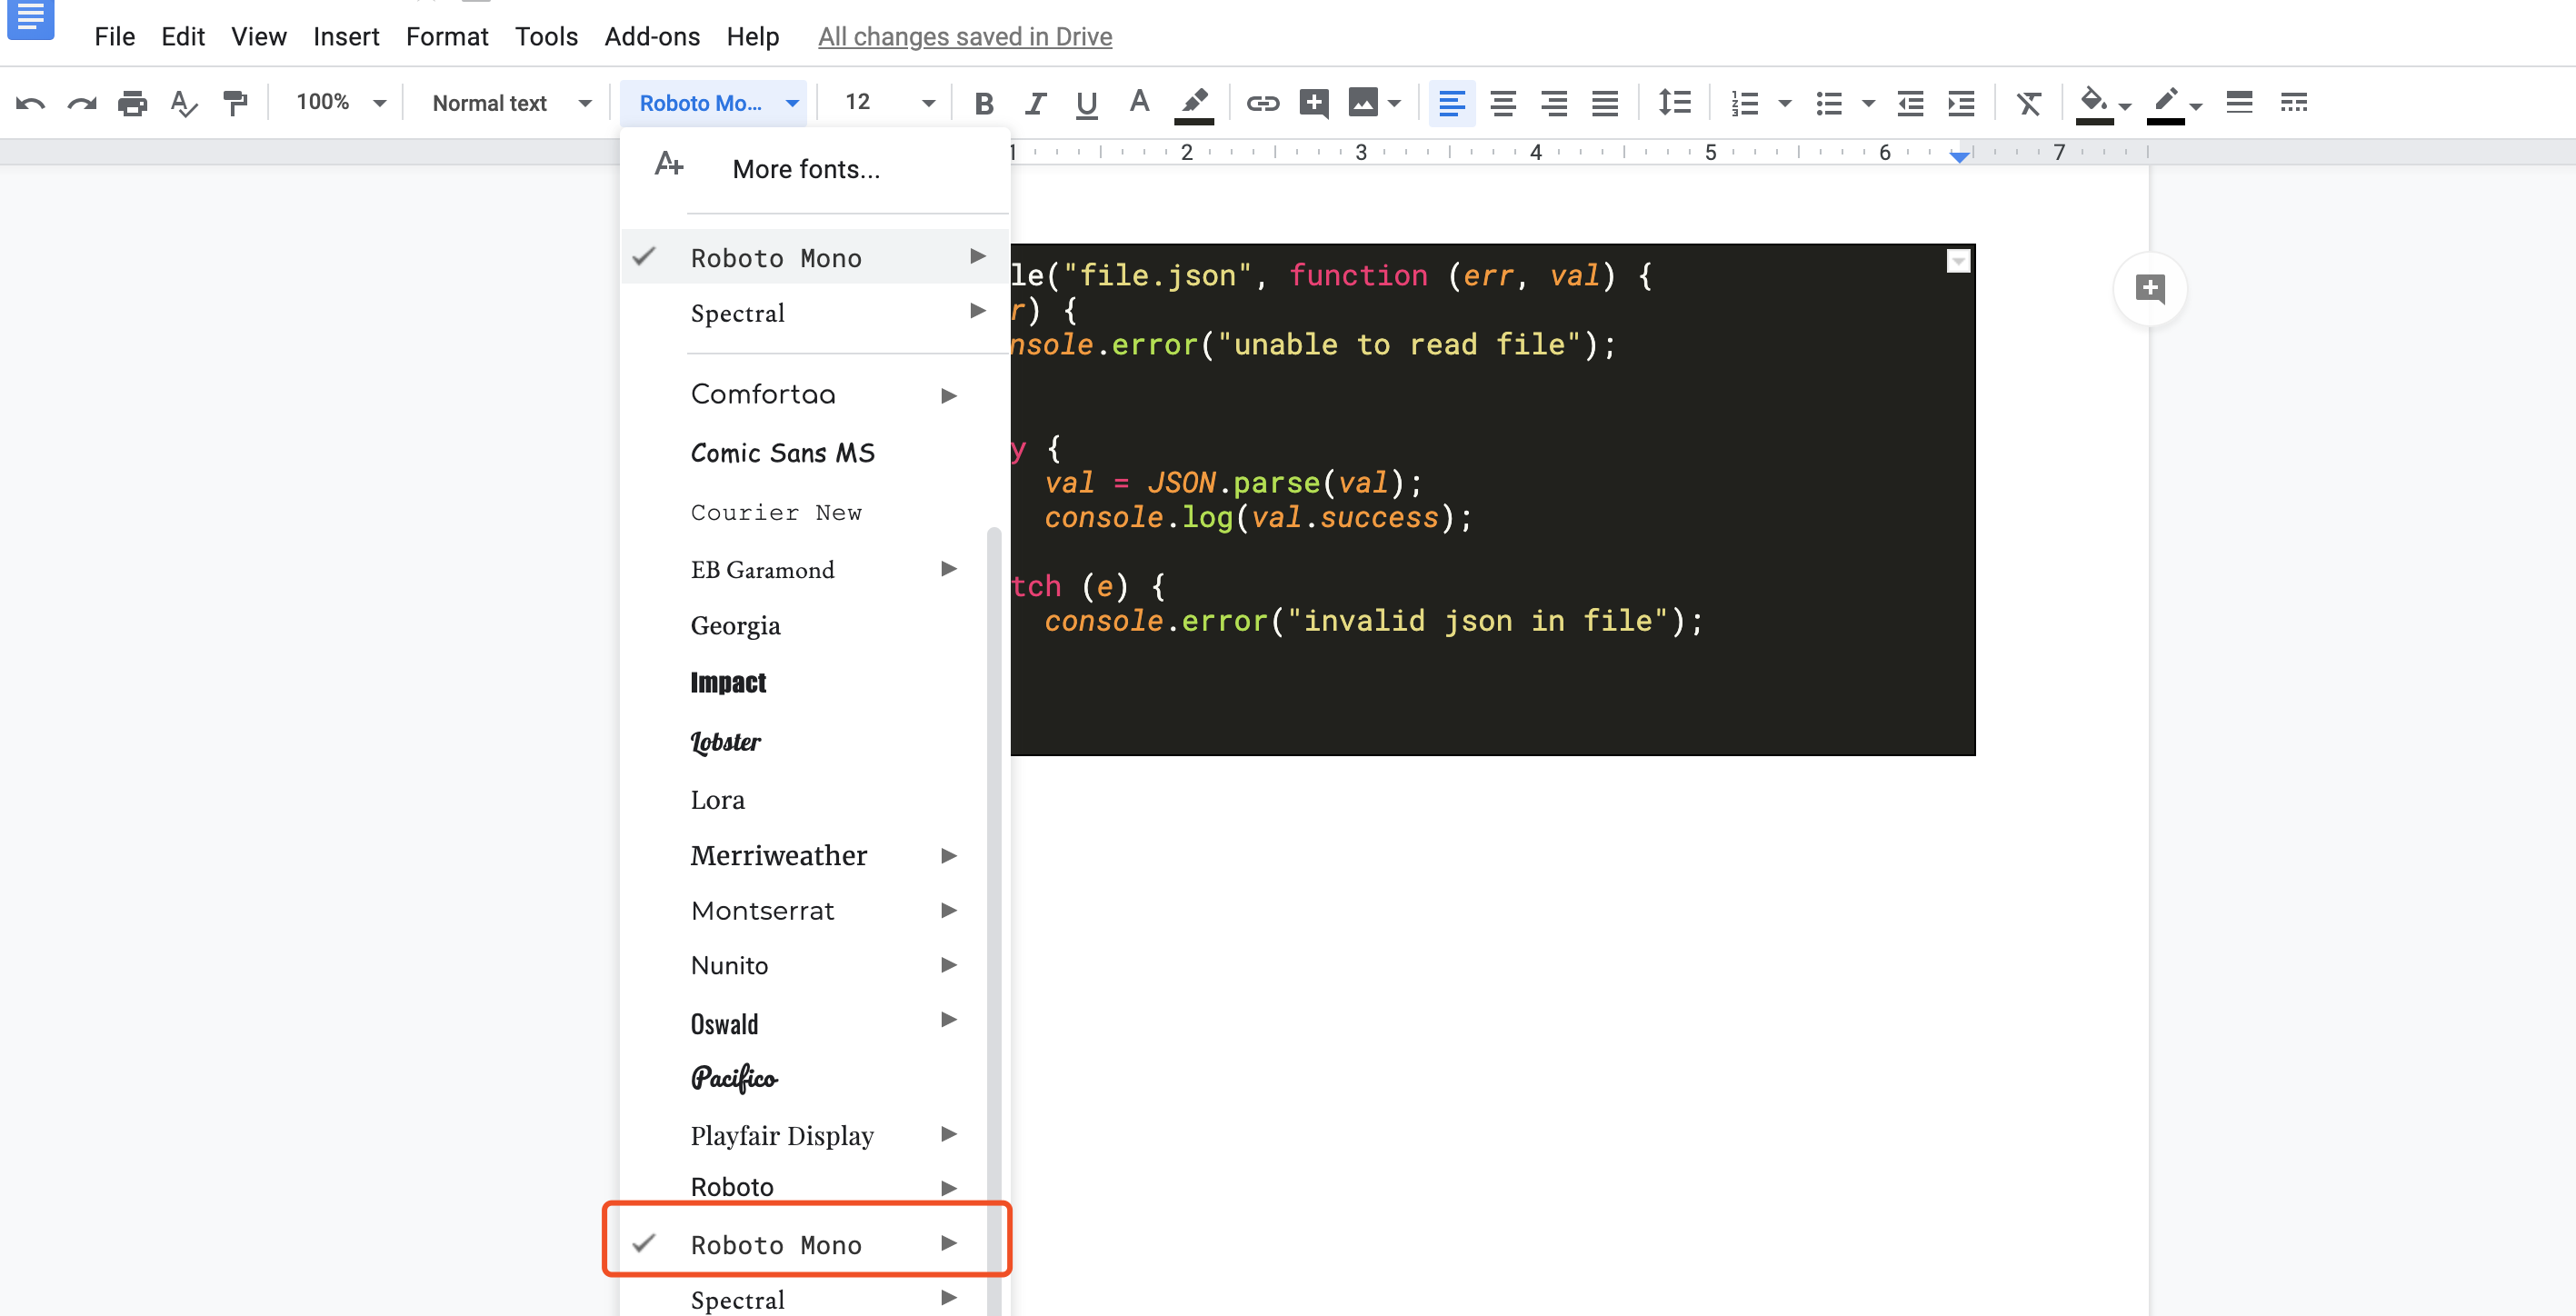The image size is (2576, 1316).
Task: Open the File menu
Action: tap(114, 37)
